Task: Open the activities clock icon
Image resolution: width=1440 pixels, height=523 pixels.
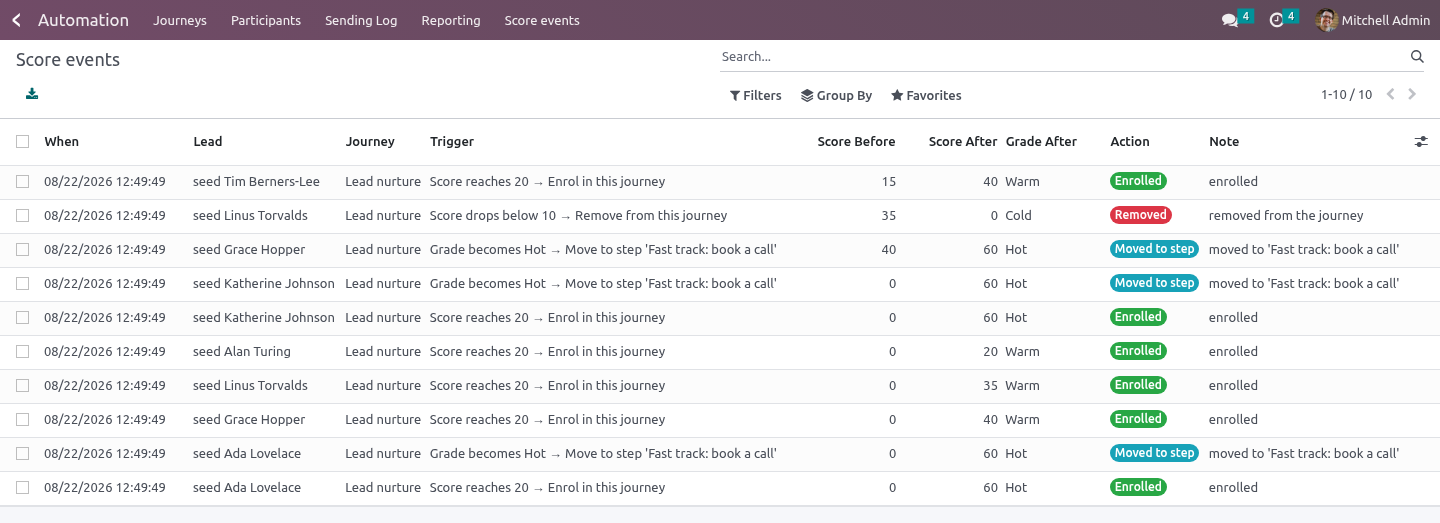Action: (x=1276, y=20)
